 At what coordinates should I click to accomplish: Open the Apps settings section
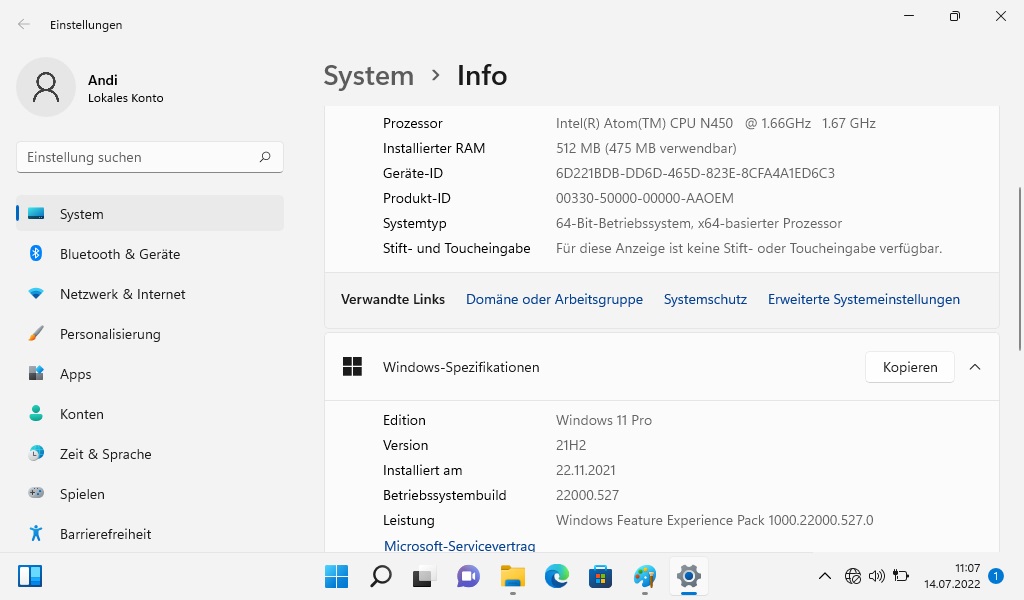[x=75, y=374]
